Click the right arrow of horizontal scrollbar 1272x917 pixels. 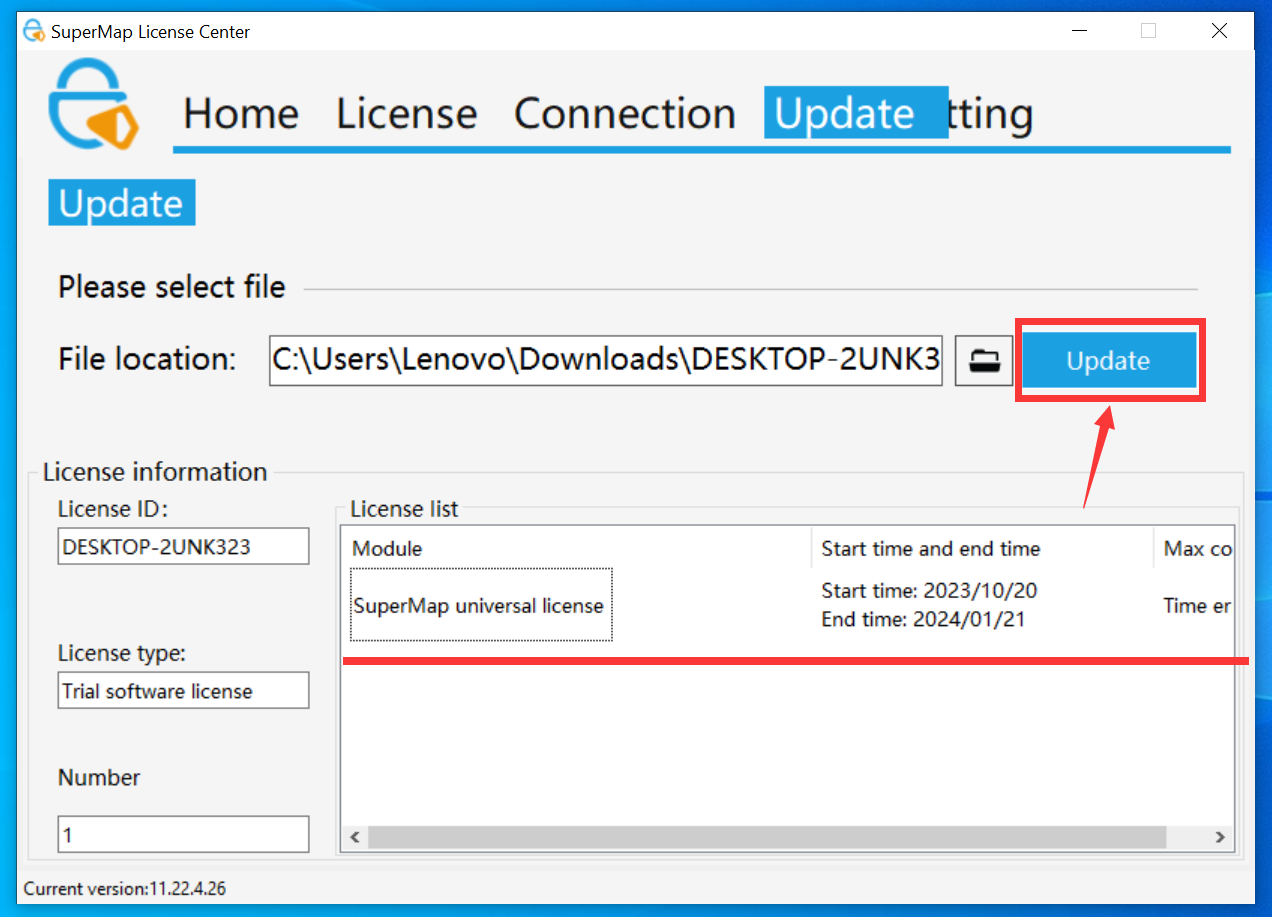point(1220,837)
